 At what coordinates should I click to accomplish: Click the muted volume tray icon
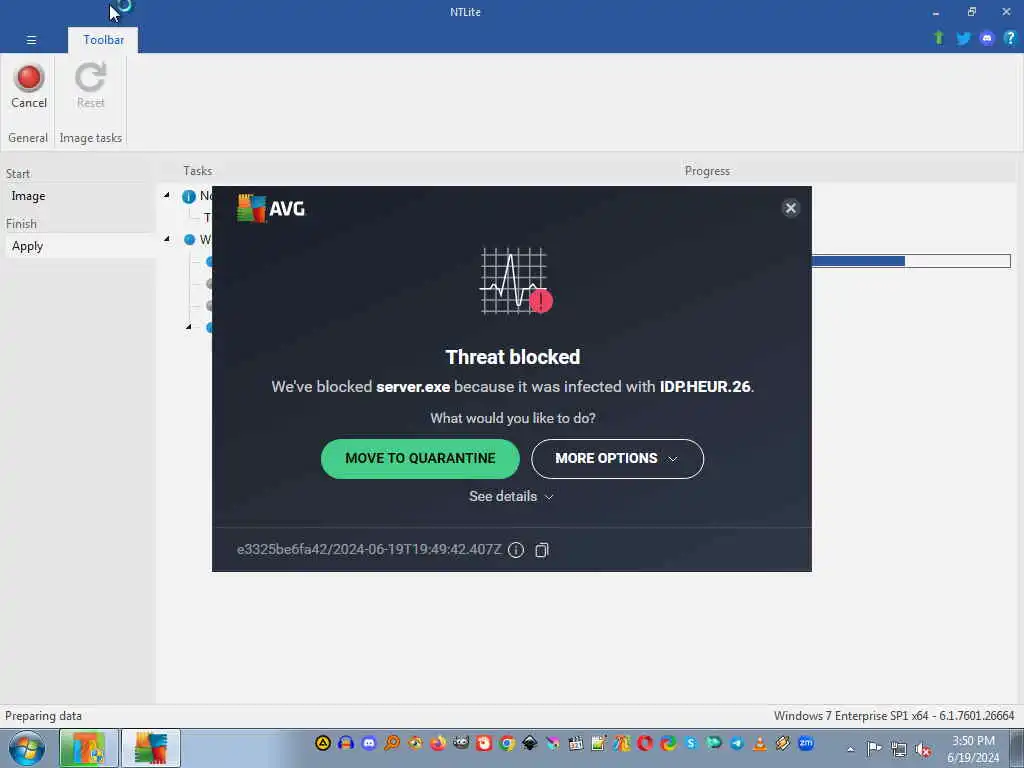(x=923, y=749)
